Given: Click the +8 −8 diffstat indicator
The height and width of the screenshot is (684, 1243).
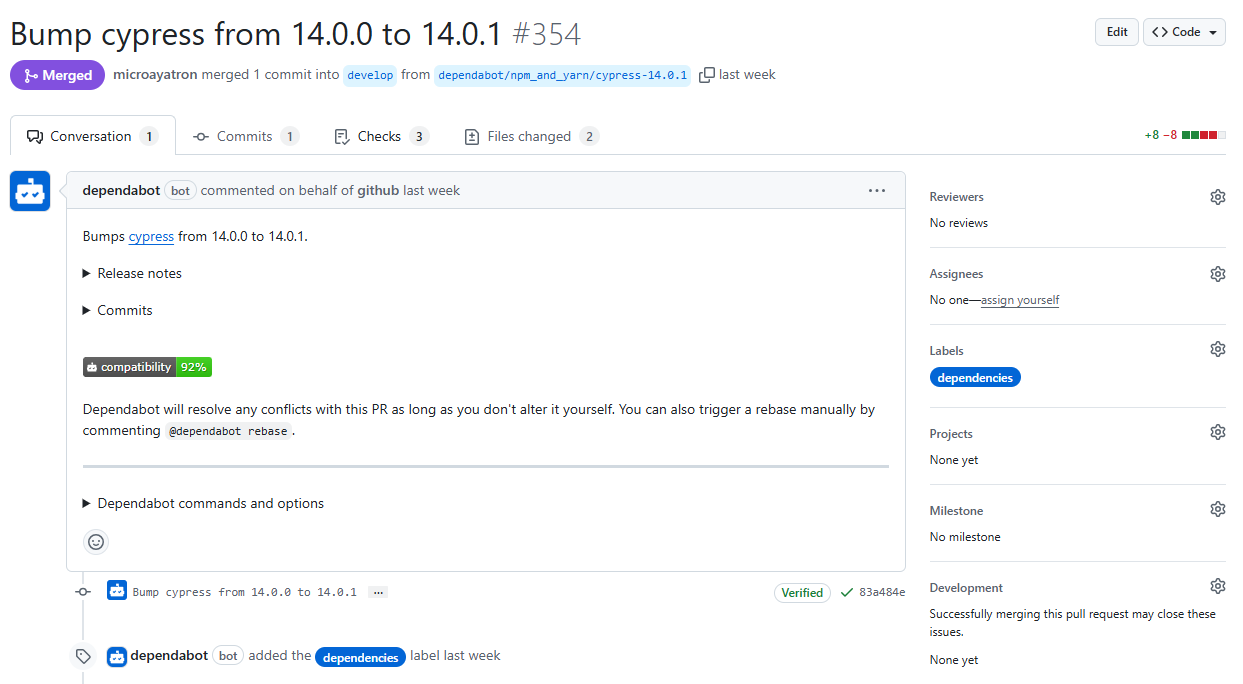Looking at the screenshot, I should [1185, 135].
